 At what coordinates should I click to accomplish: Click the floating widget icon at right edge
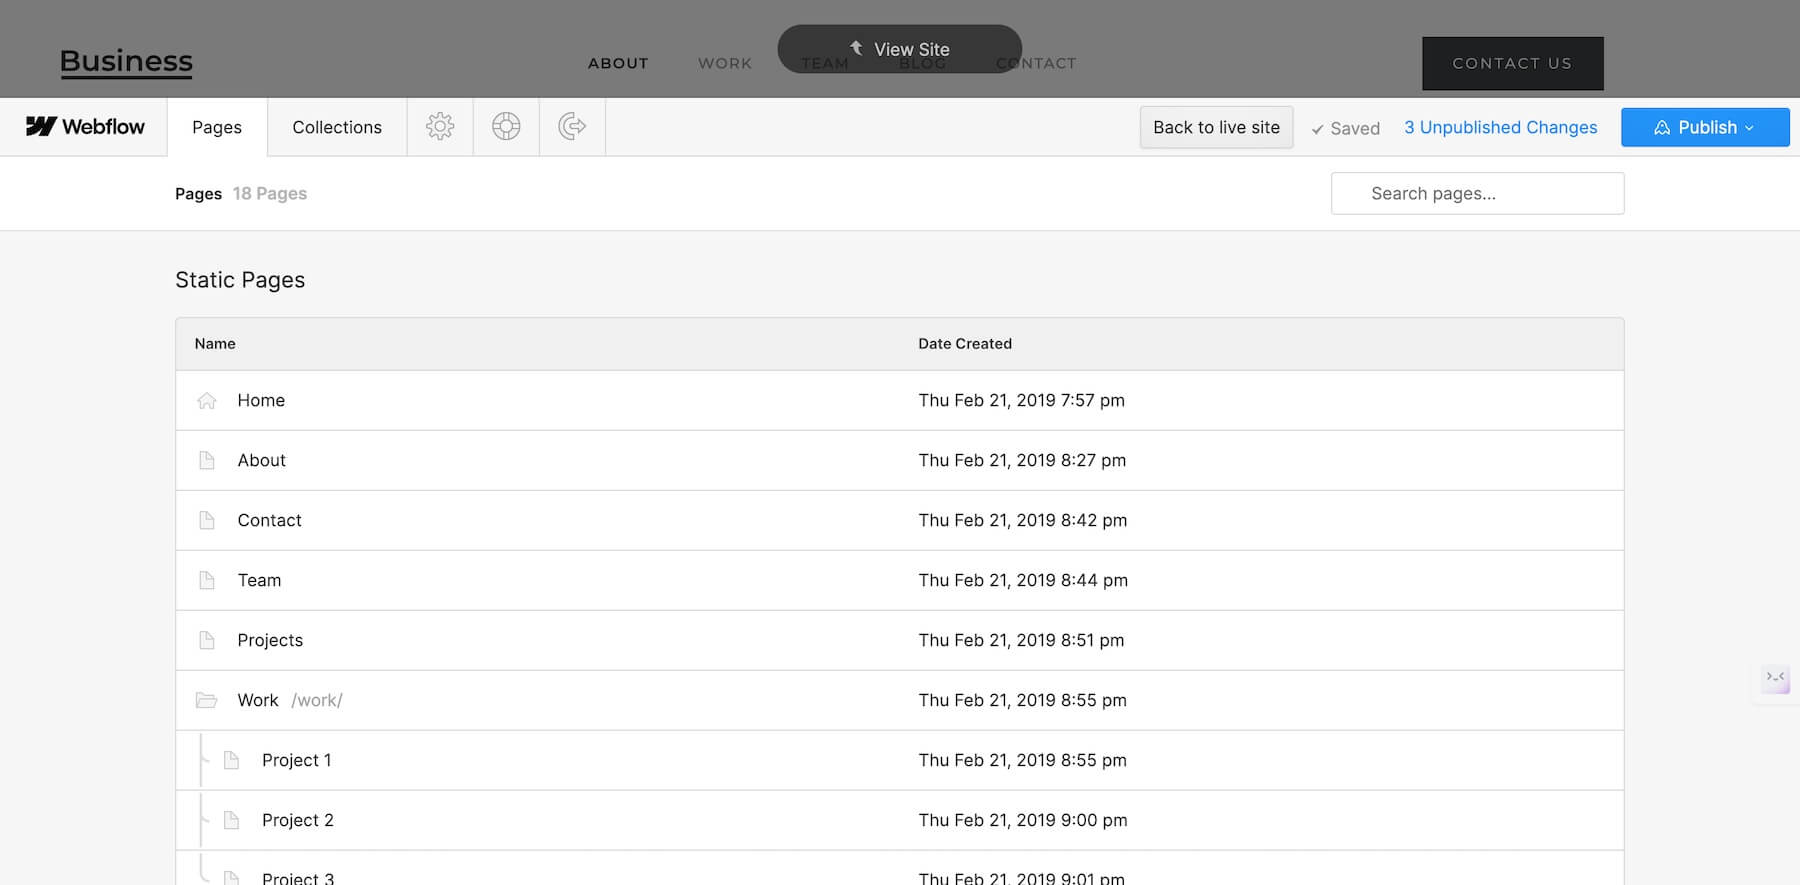(1775, 679)
